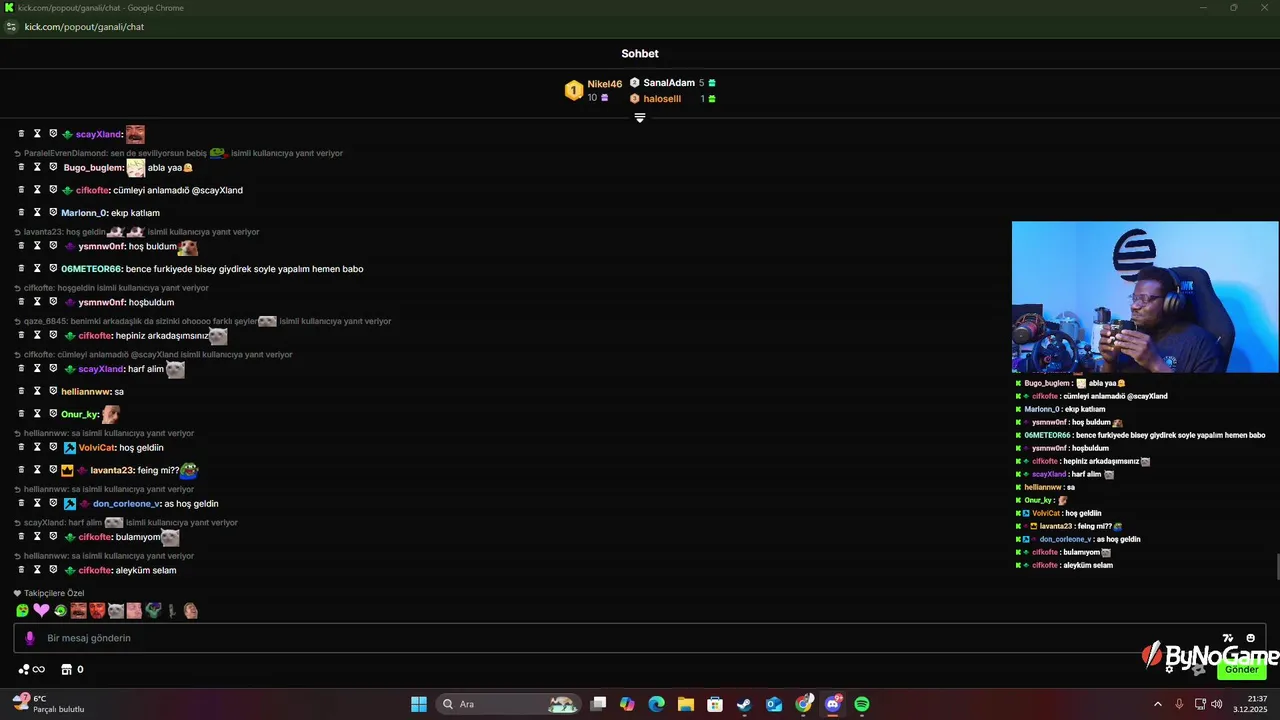The height and width of the screenshot is (720, 1280).
Task: Click the purple microphone icon in message box
Action: click(x=29, y=638)
